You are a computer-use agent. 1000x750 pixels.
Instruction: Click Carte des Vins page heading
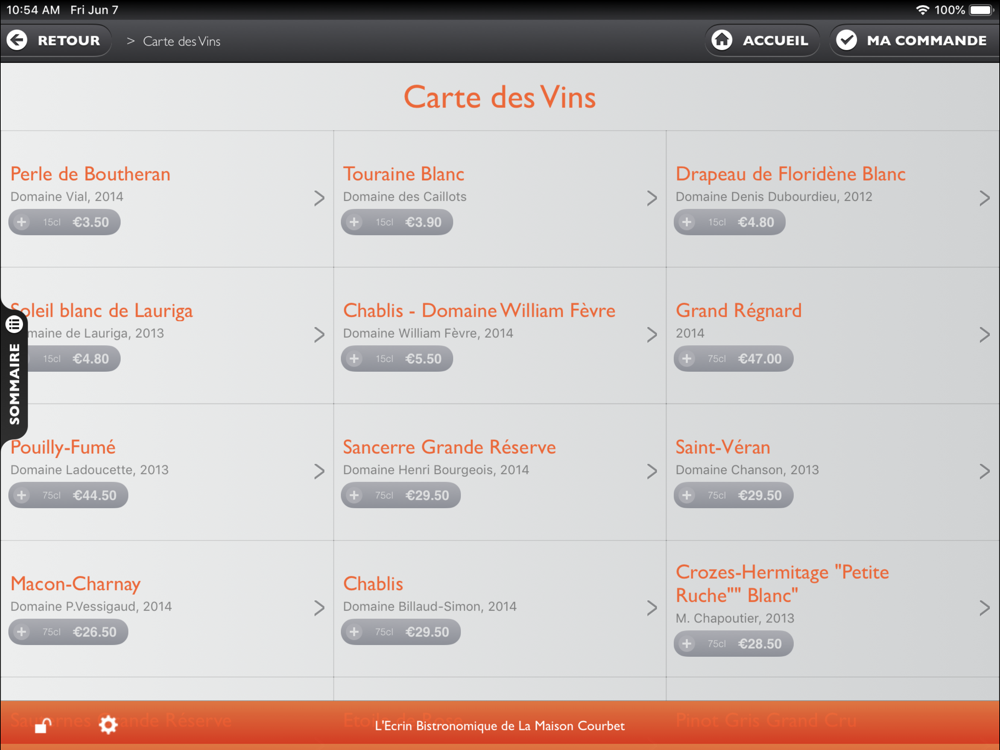coord(500,97)
